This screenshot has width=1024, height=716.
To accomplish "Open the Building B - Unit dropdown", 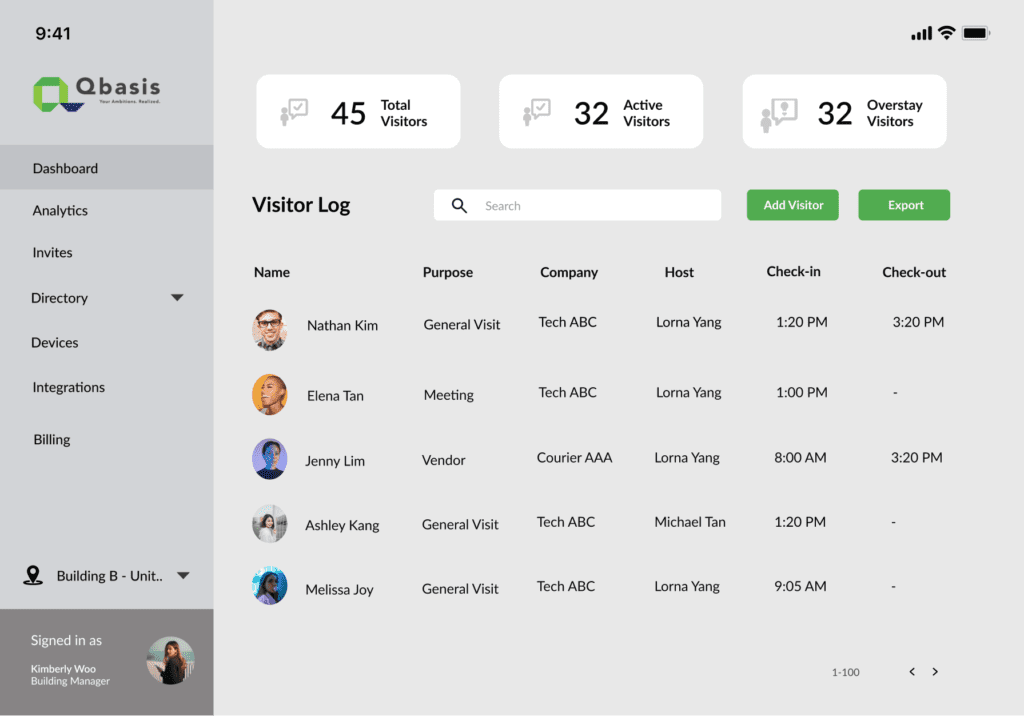I will point(183,576).
